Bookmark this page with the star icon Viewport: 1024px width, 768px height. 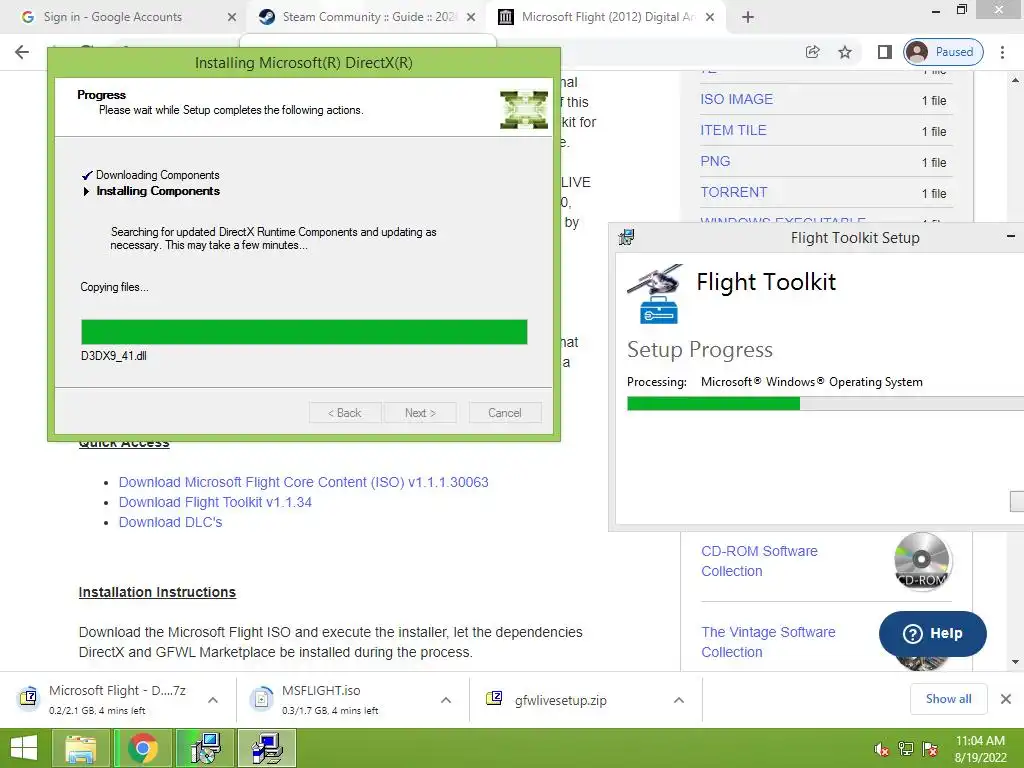(845, 52)
